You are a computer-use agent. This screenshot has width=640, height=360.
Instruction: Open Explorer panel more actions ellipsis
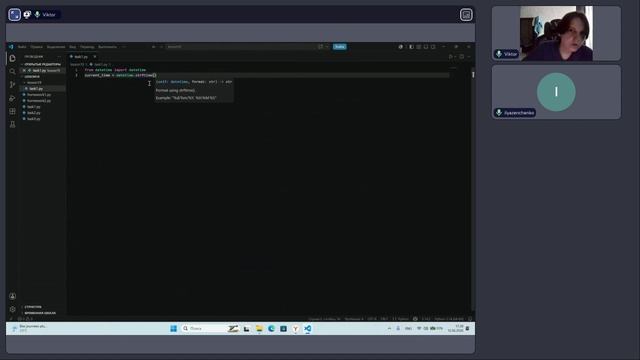tap(59, 57)
